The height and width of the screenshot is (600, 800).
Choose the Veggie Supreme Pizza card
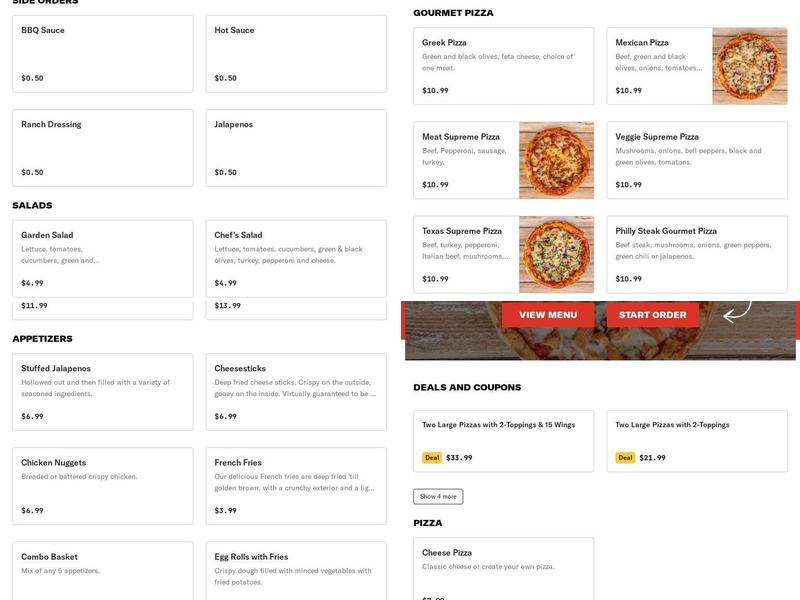click(x=696, y=160)
